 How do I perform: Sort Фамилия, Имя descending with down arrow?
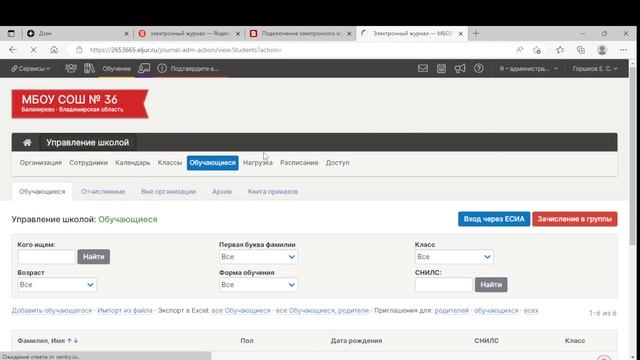click(76, 340)
